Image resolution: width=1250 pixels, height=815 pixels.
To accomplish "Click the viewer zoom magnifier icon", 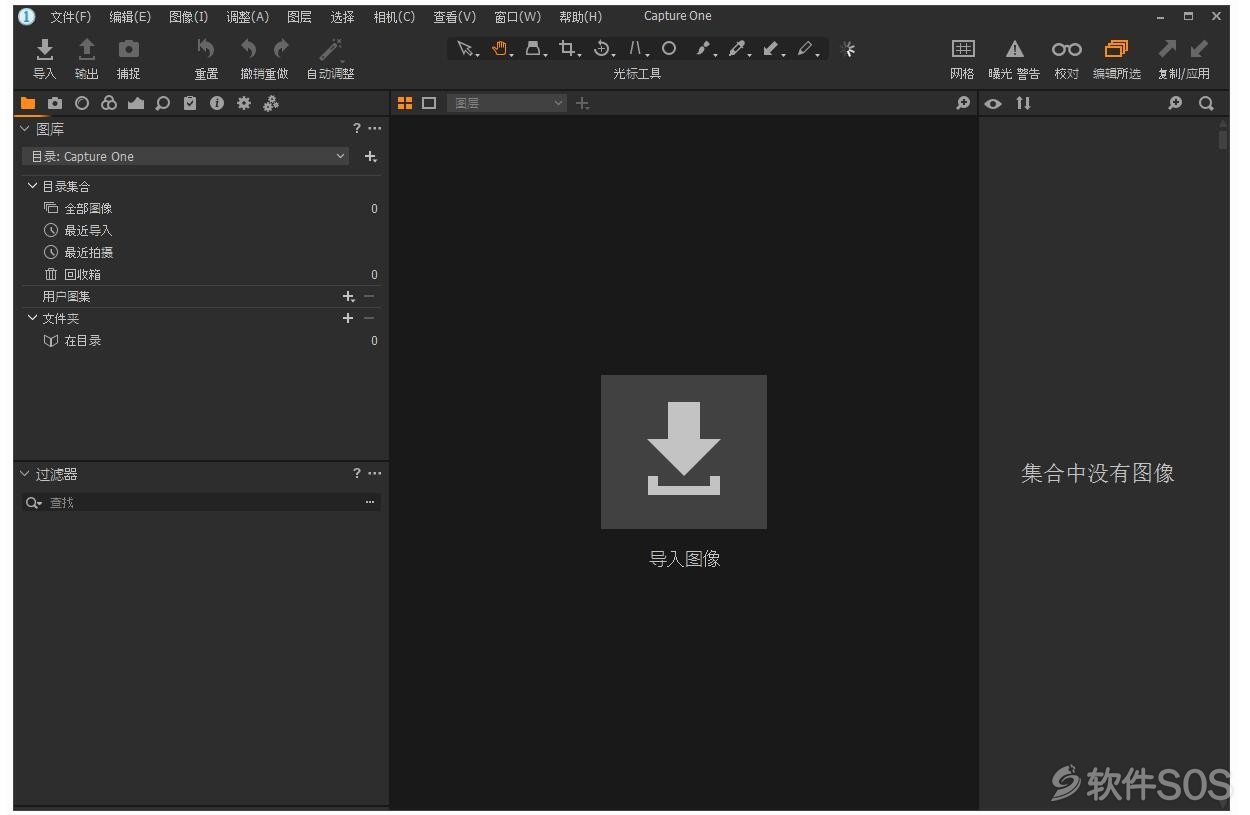I will (963, 103).
